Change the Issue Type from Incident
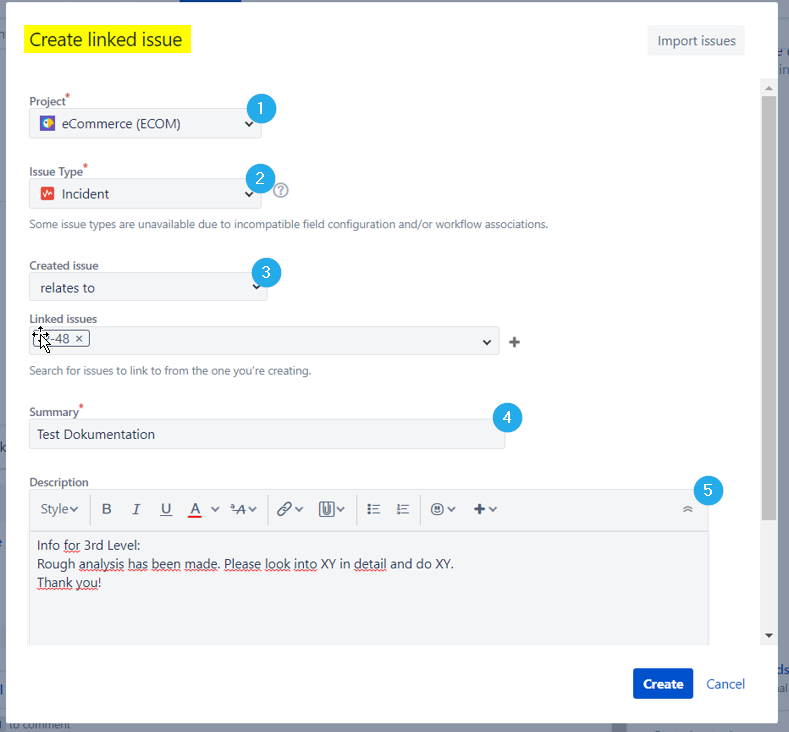Image resolution: width=789 pixels, height=732 pixels. (145, 194)
